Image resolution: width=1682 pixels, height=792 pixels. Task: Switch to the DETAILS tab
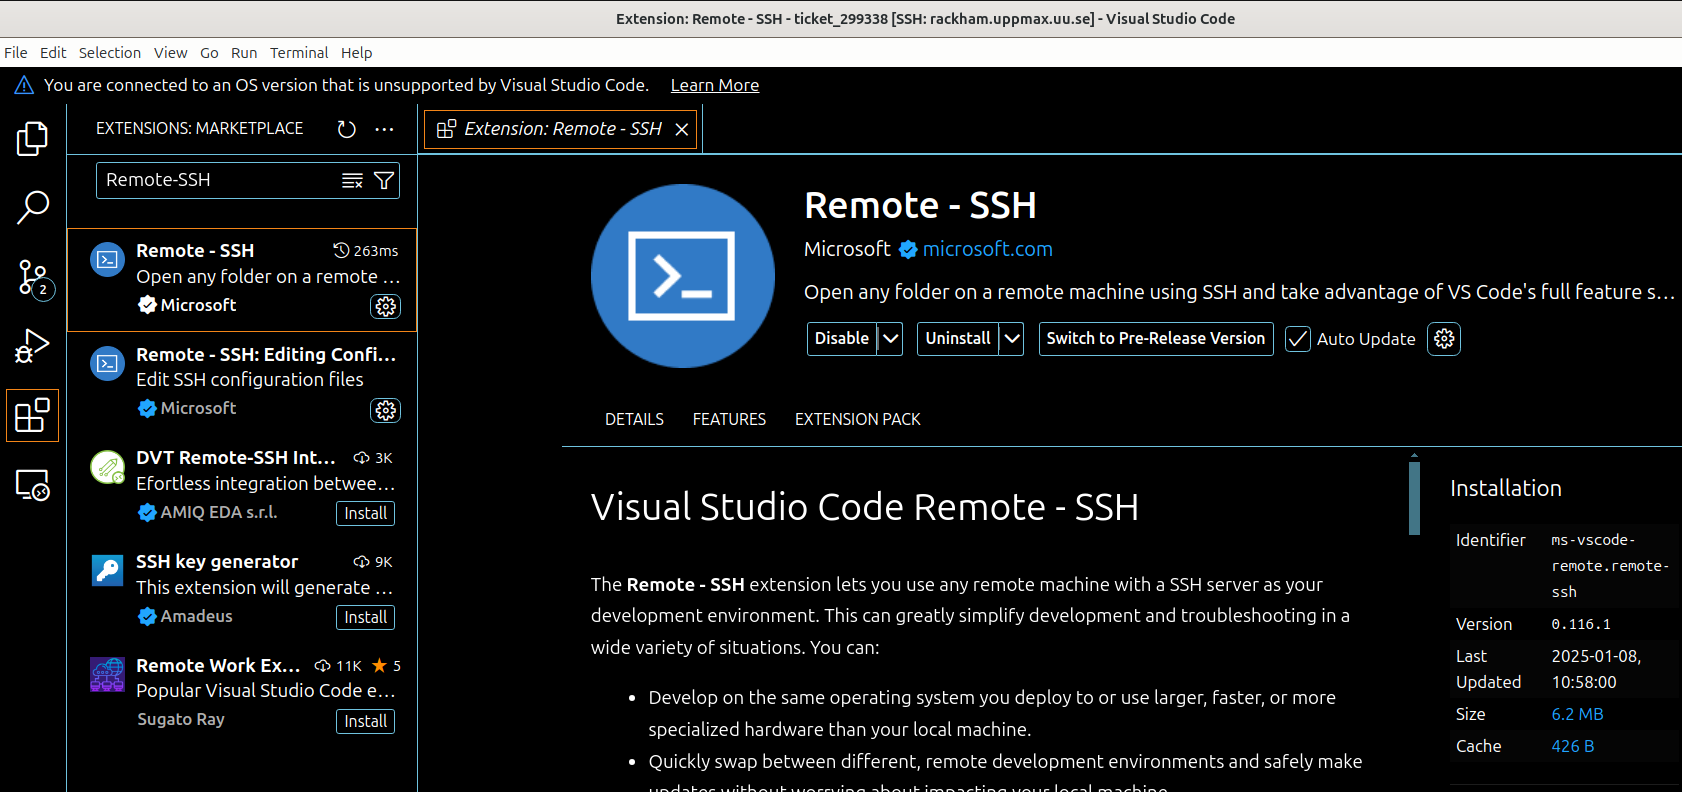coord(634,420)
